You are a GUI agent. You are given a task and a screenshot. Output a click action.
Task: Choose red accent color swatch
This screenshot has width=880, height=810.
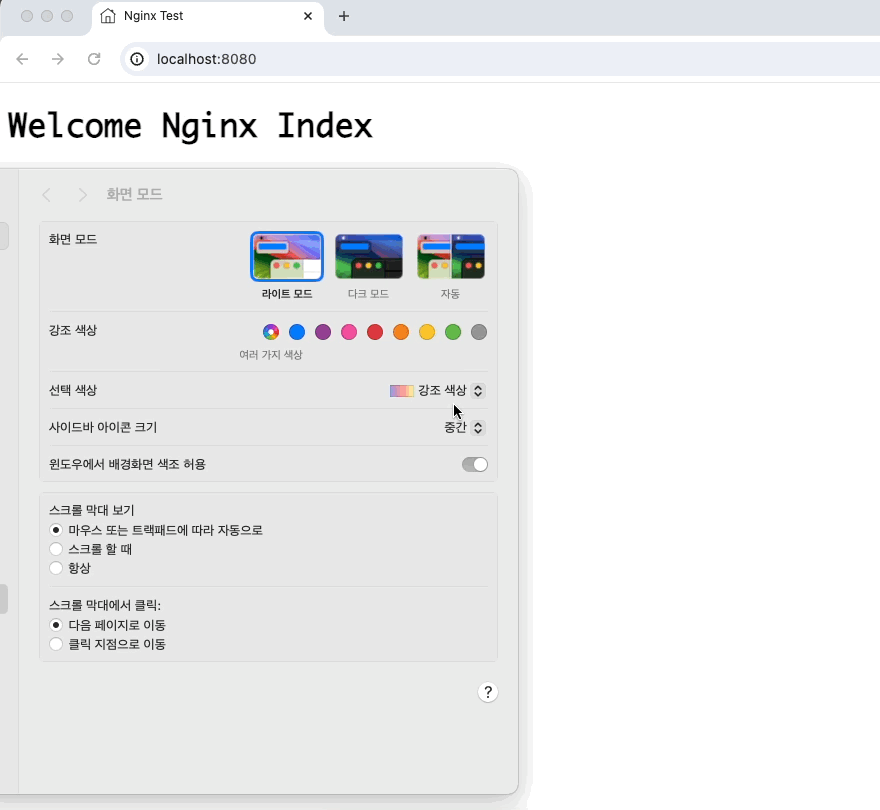[375, 332]
